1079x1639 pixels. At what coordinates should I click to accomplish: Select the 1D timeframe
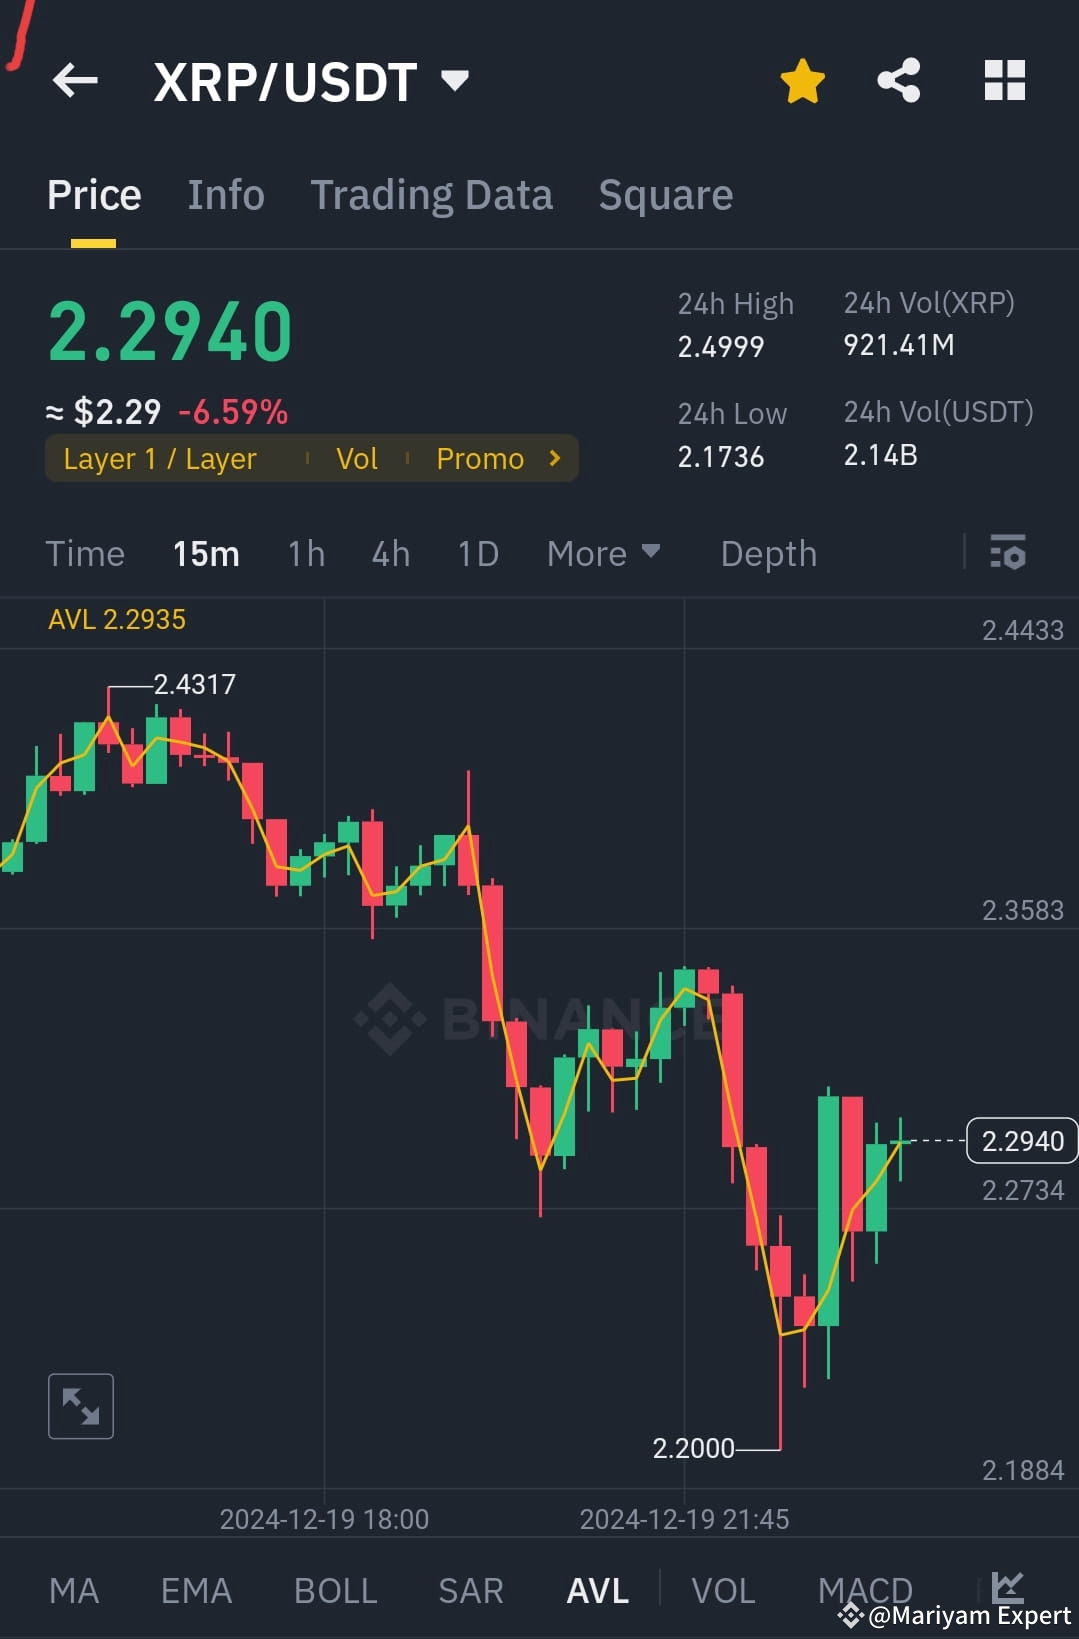(477, 553)
